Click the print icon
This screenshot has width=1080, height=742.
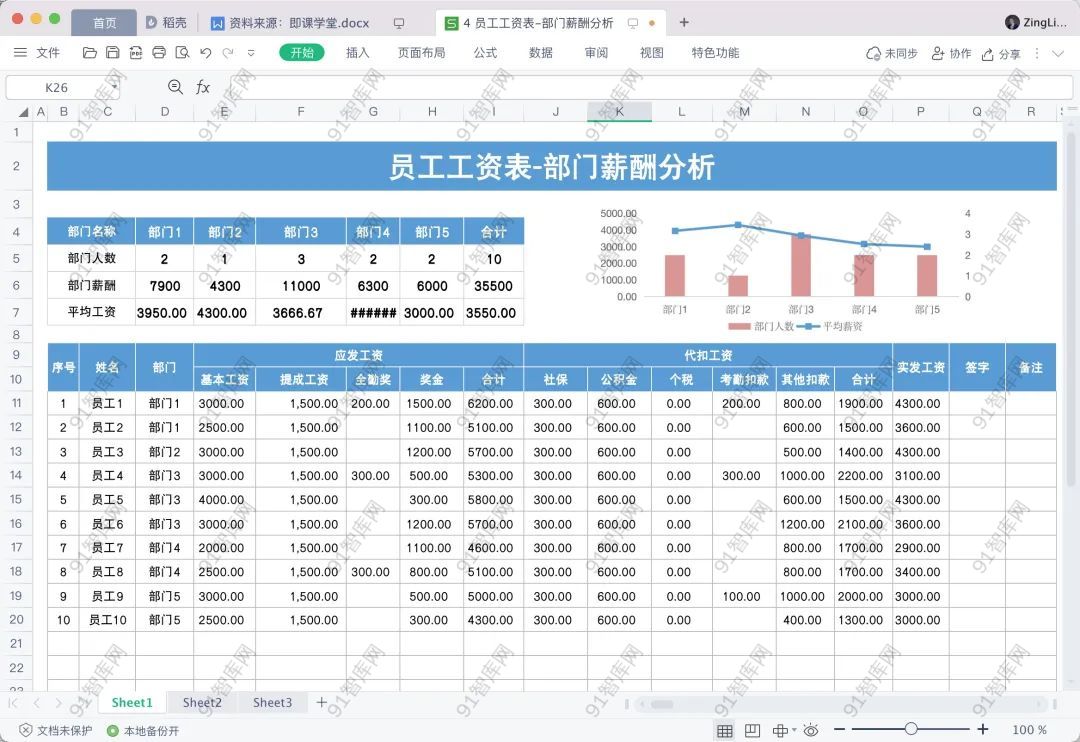coord(159,53)
